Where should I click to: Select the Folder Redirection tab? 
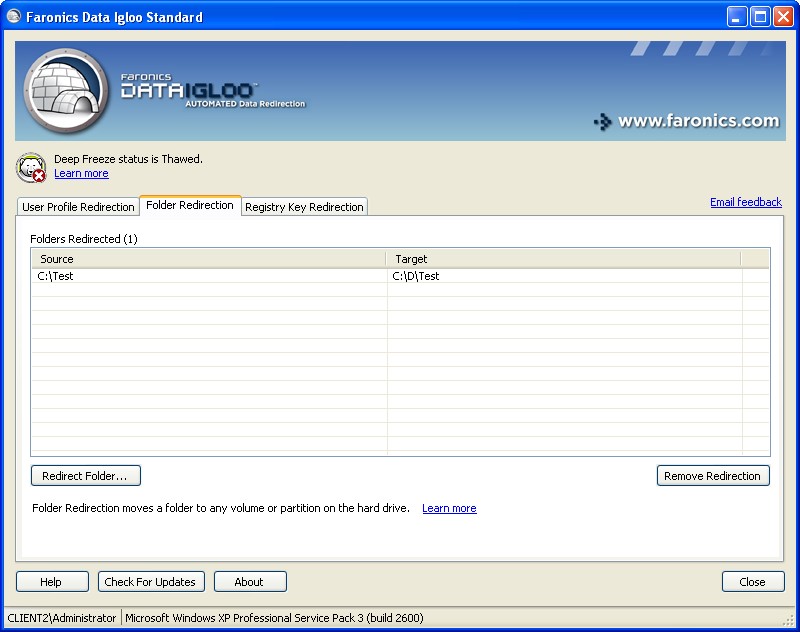pyautogui.click(x=190, y=205)
